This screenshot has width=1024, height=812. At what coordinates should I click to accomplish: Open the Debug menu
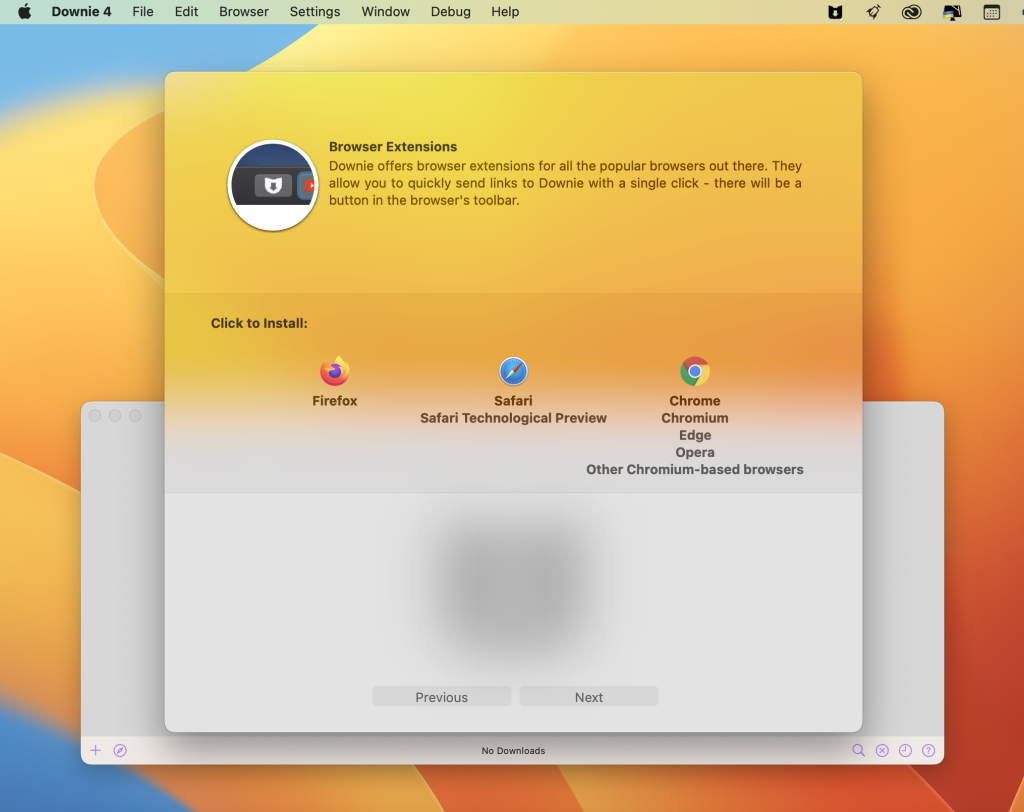[x=451, y=12]
